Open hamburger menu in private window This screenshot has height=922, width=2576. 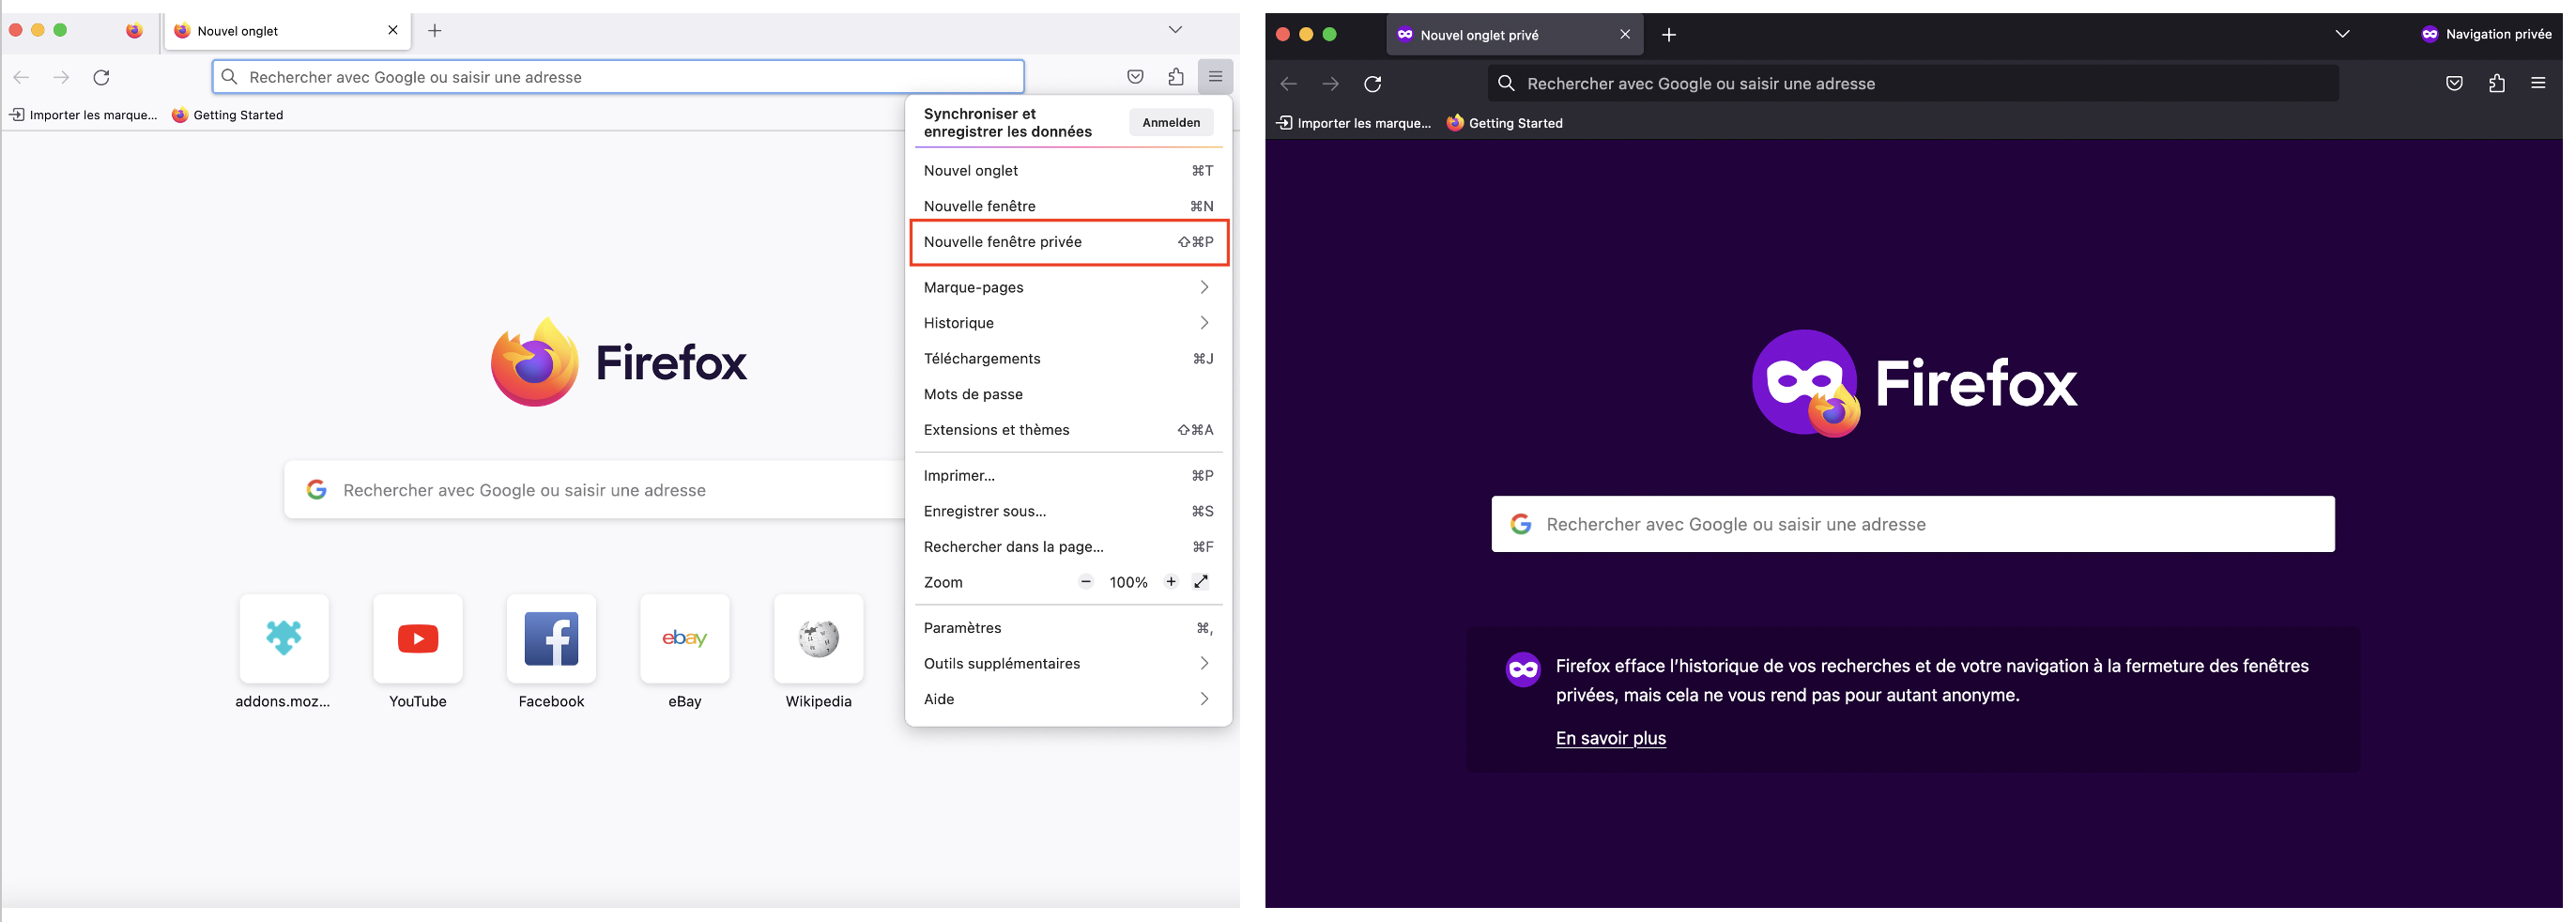pyautogui.click(x=2538, y=84)
